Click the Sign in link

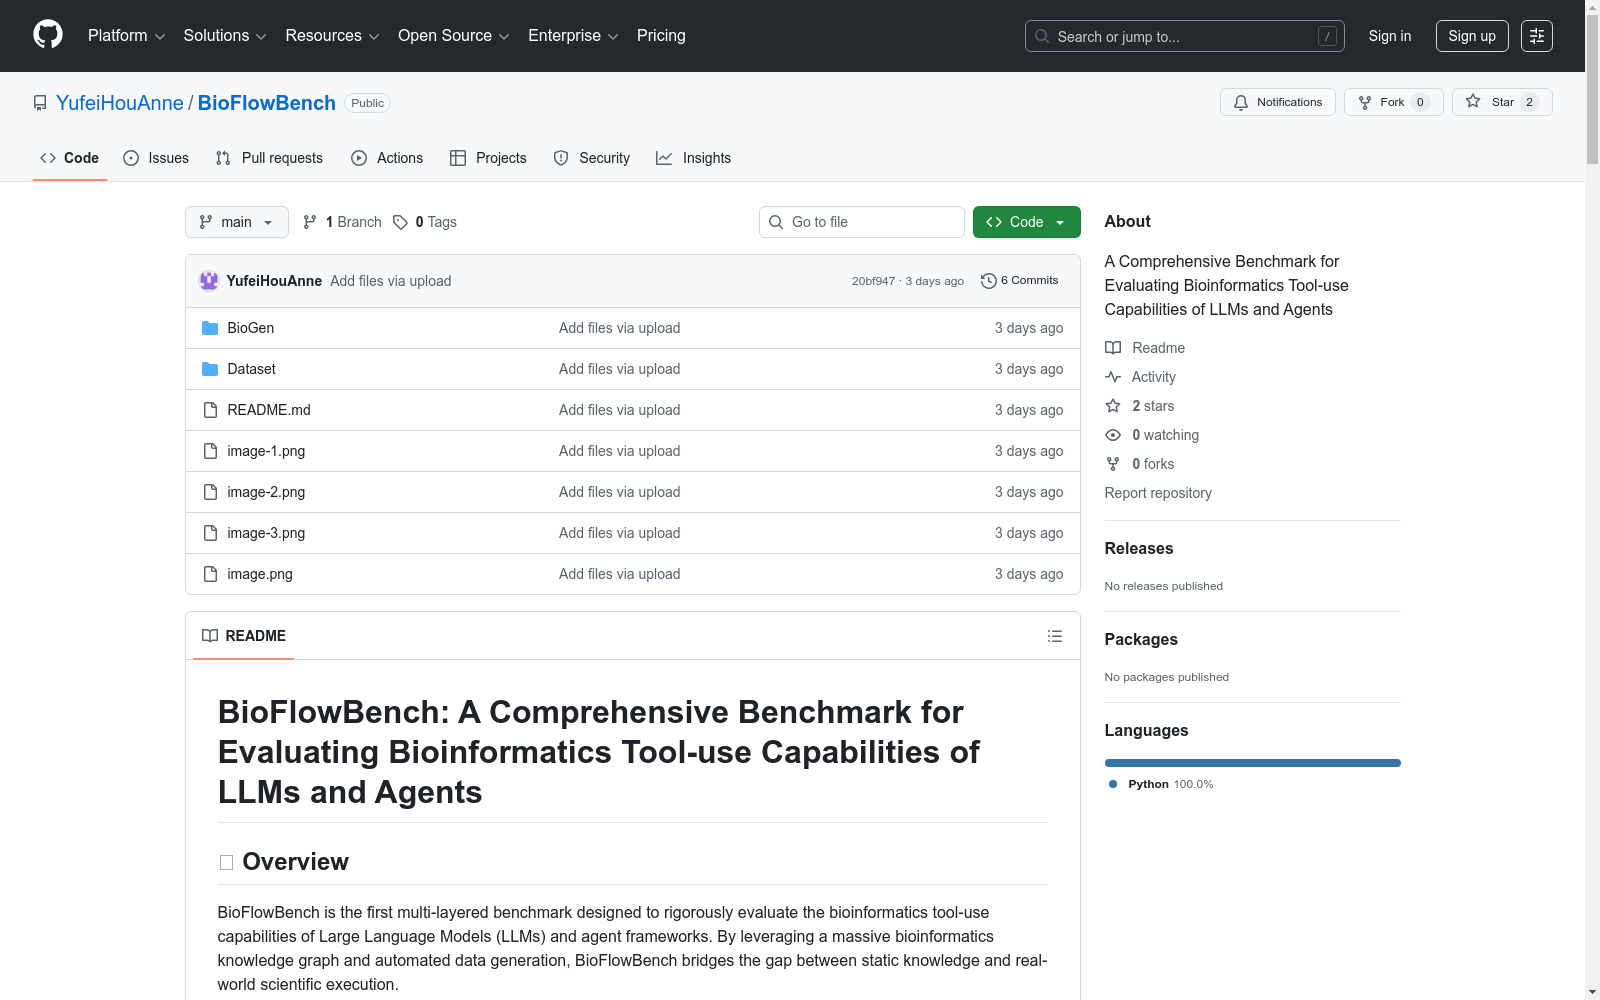[1390, 36]
